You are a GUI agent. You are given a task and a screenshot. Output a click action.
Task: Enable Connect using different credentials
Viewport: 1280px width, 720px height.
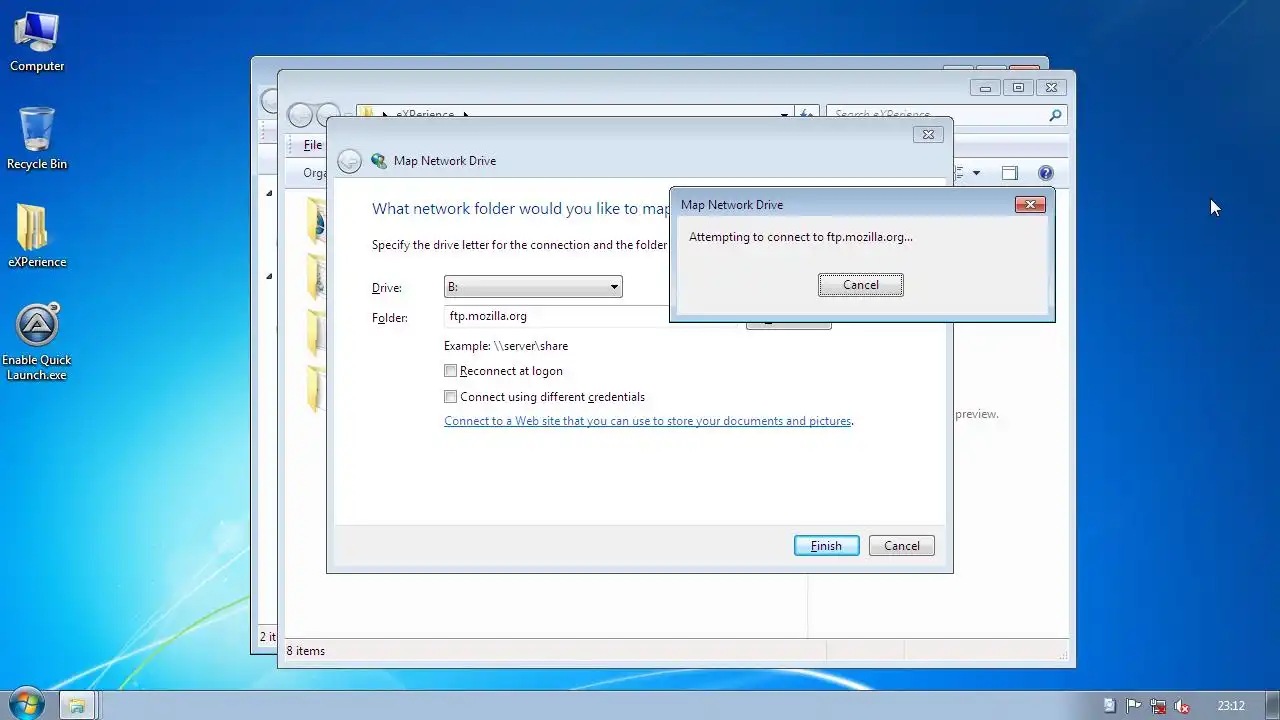pos(450,397)
